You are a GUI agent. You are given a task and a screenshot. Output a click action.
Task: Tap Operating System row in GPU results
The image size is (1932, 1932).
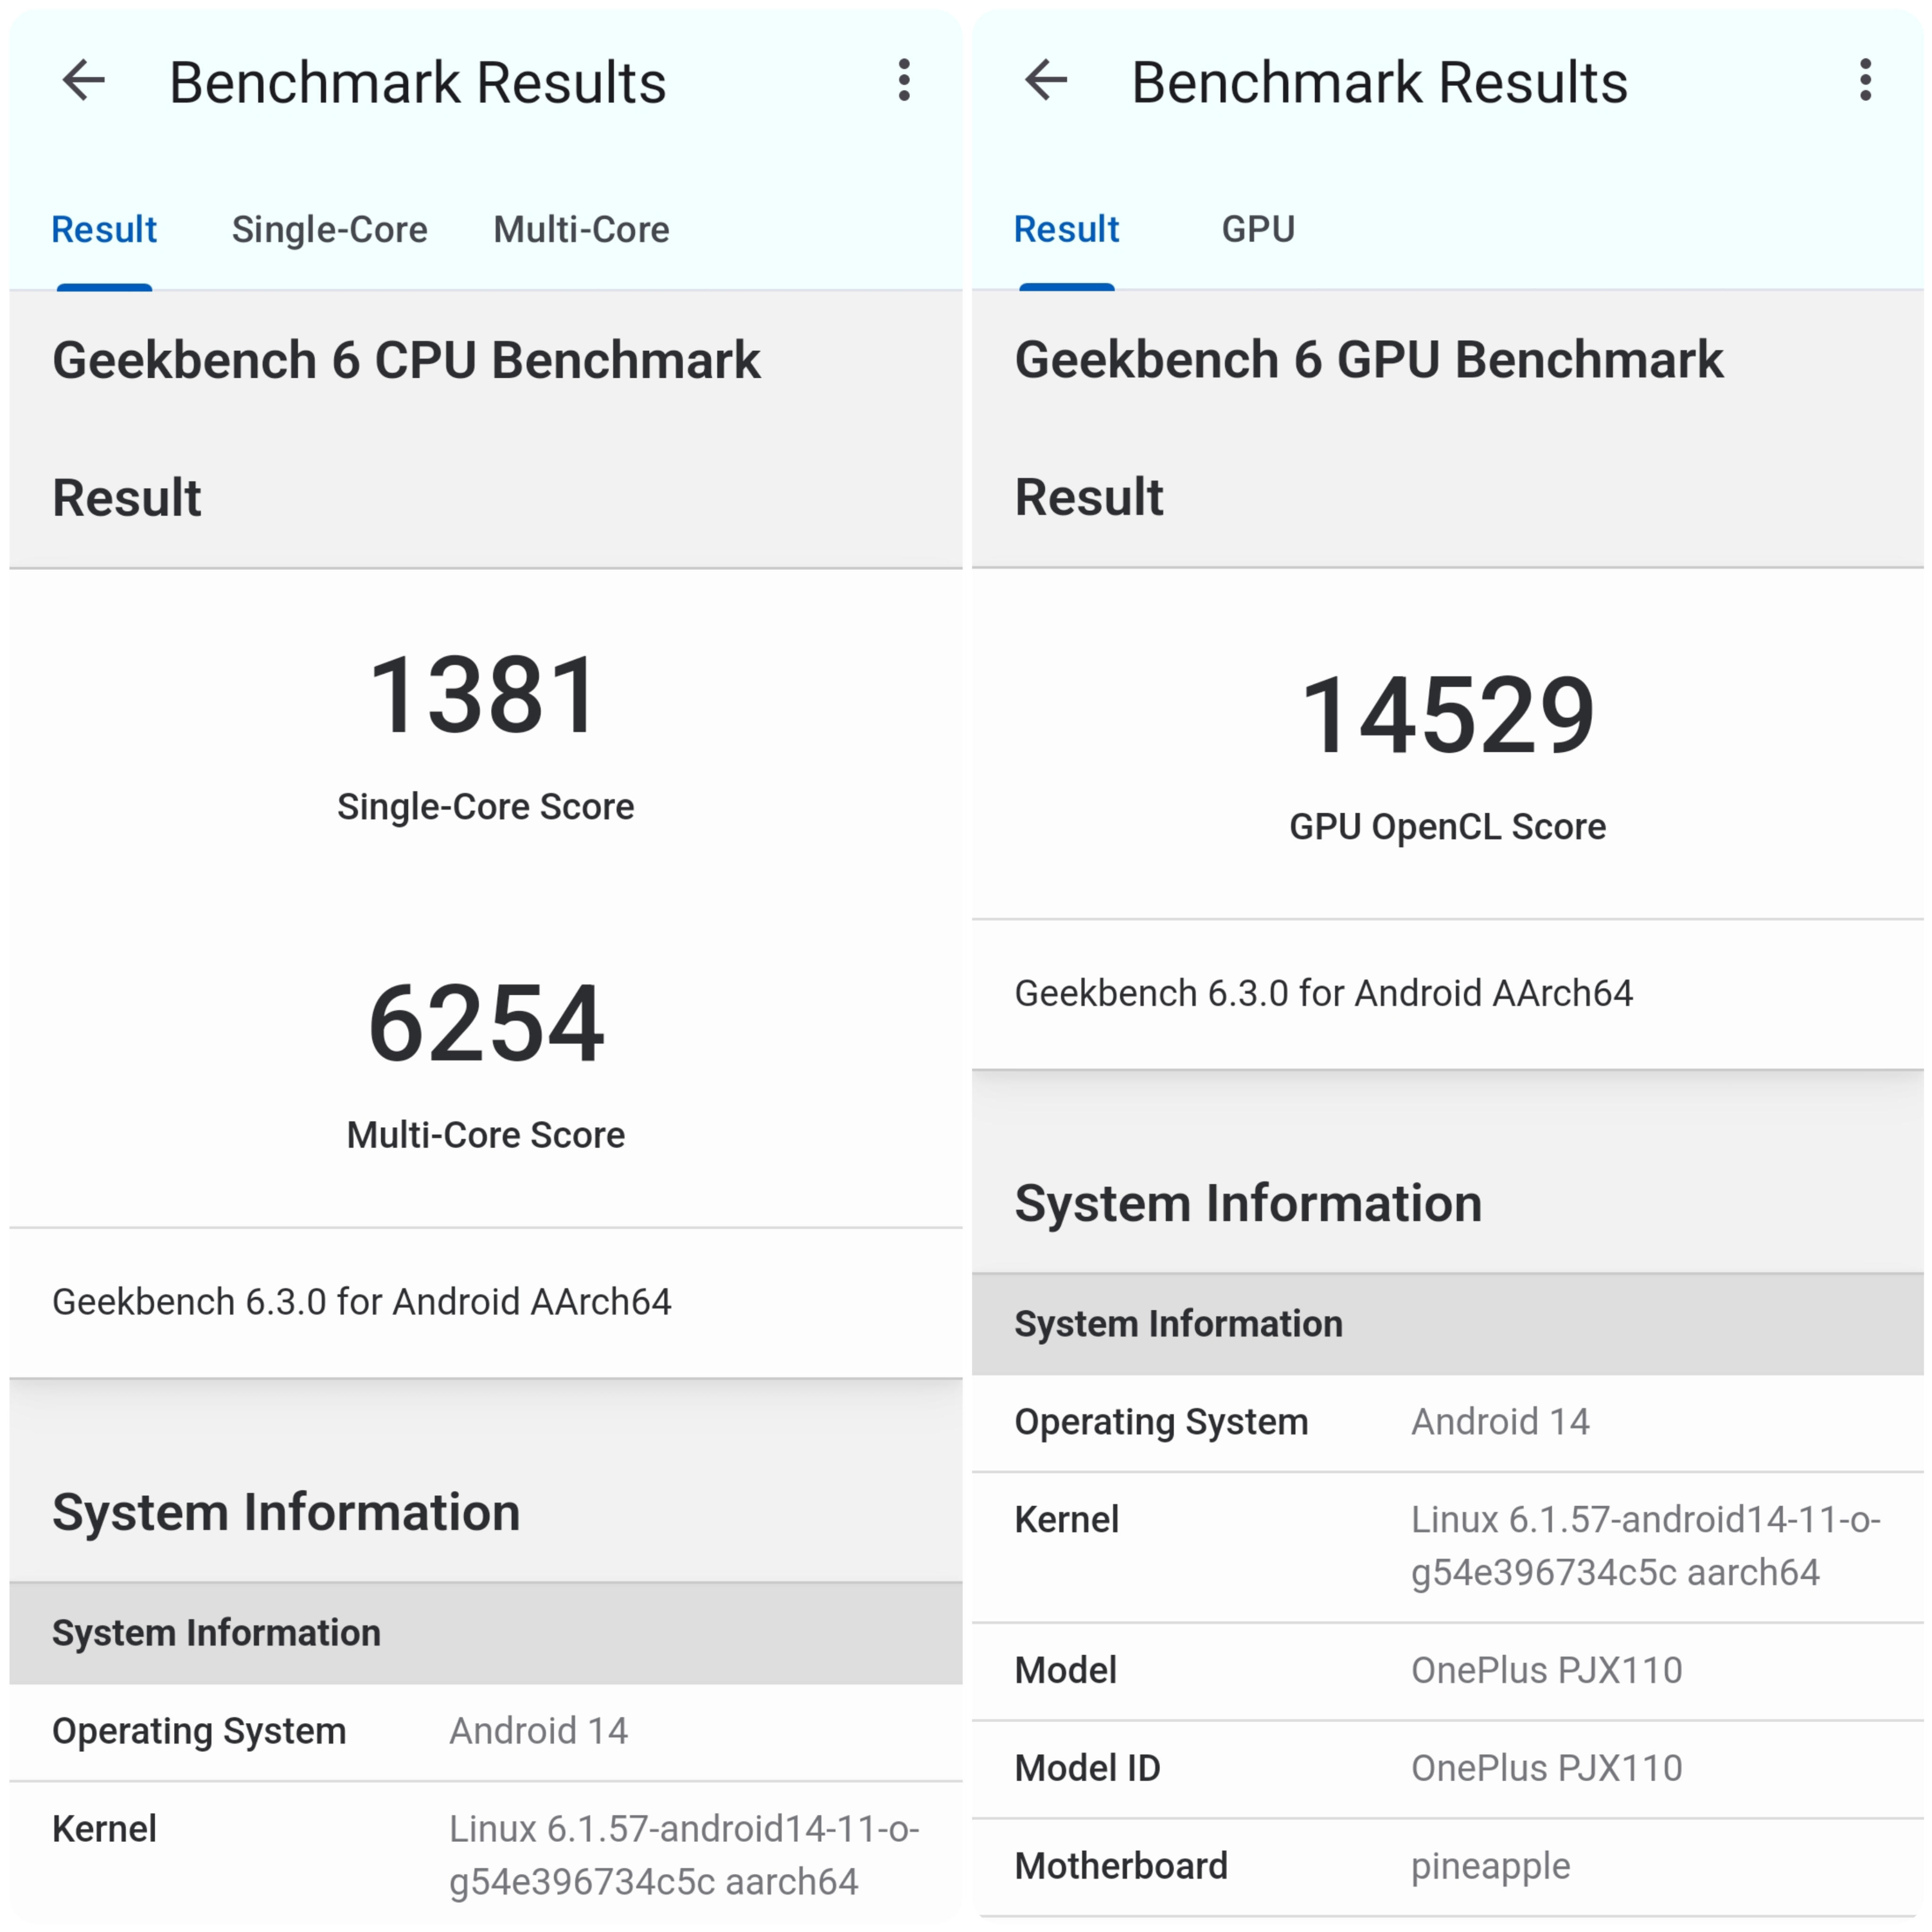[x=1447, y=1422]
